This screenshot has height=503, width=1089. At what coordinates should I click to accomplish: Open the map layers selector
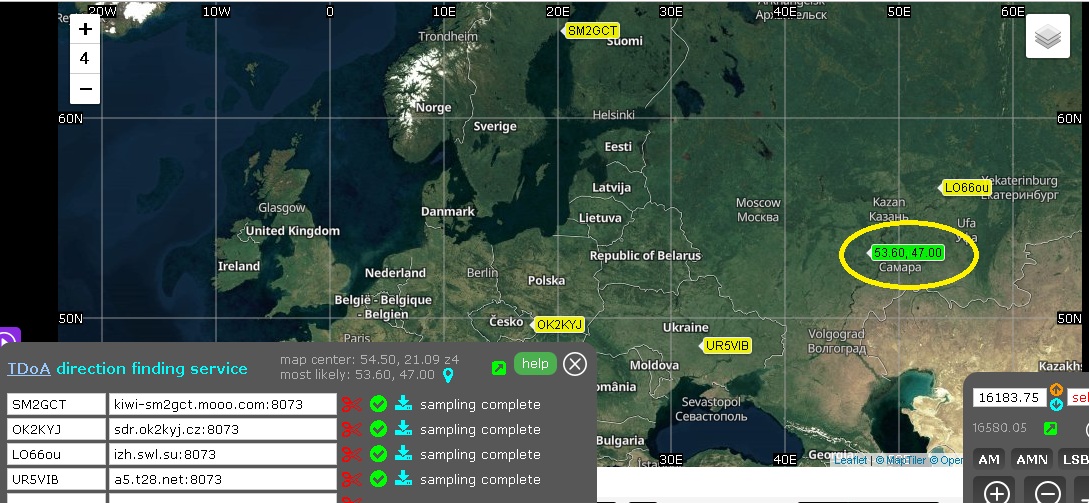coord(1048,36)
